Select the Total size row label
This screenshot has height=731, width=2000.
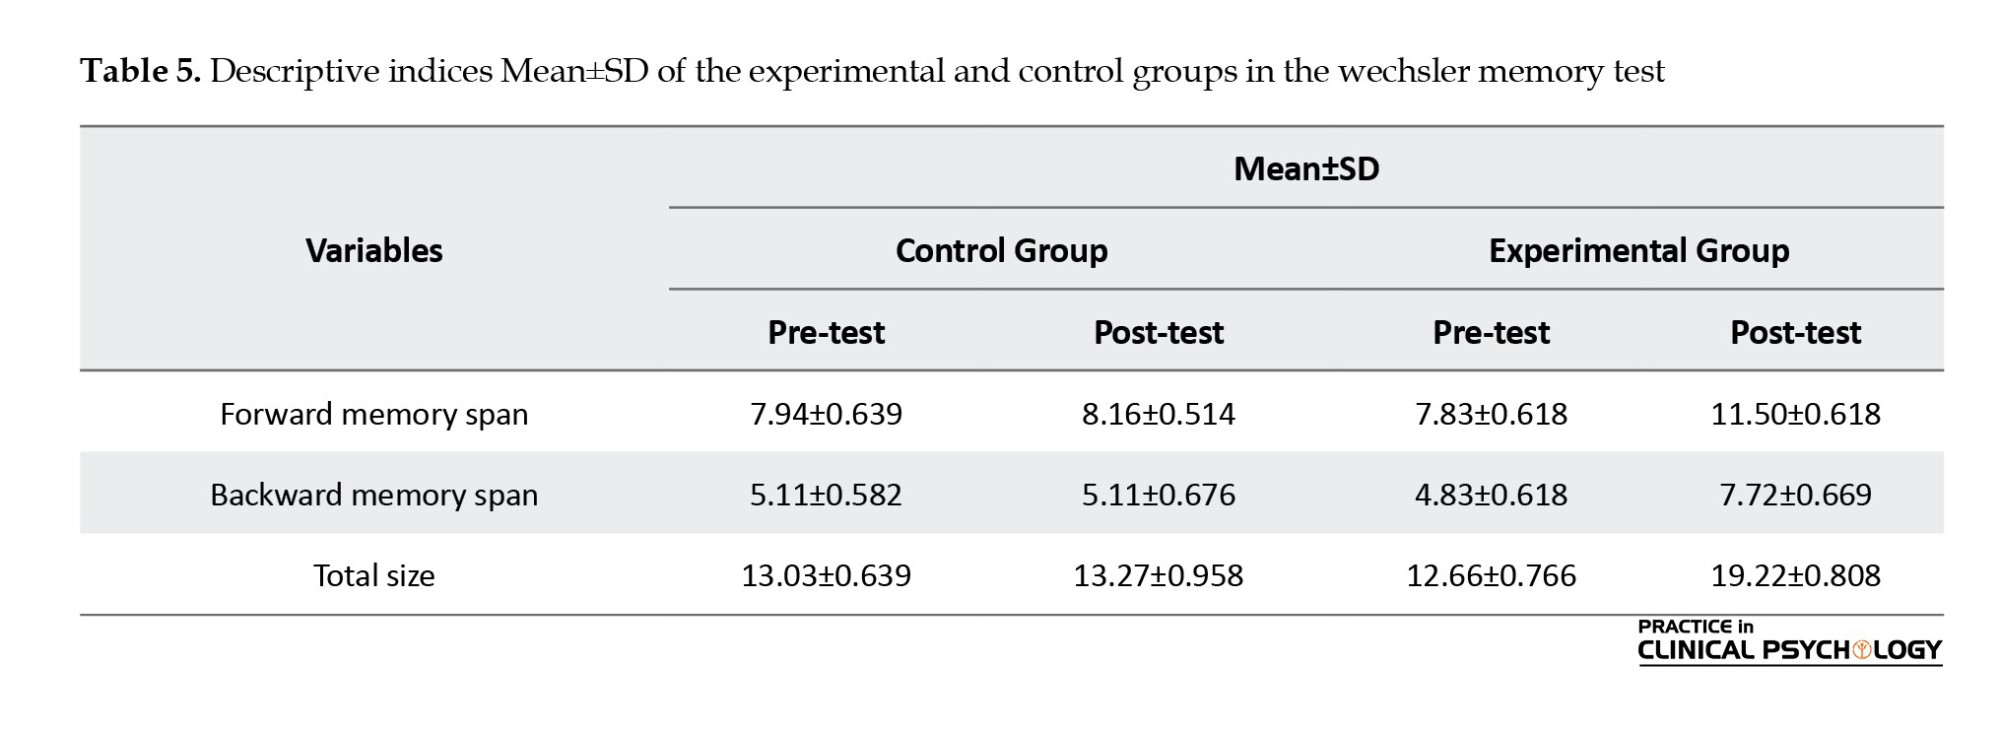click(x=374, y=576)
